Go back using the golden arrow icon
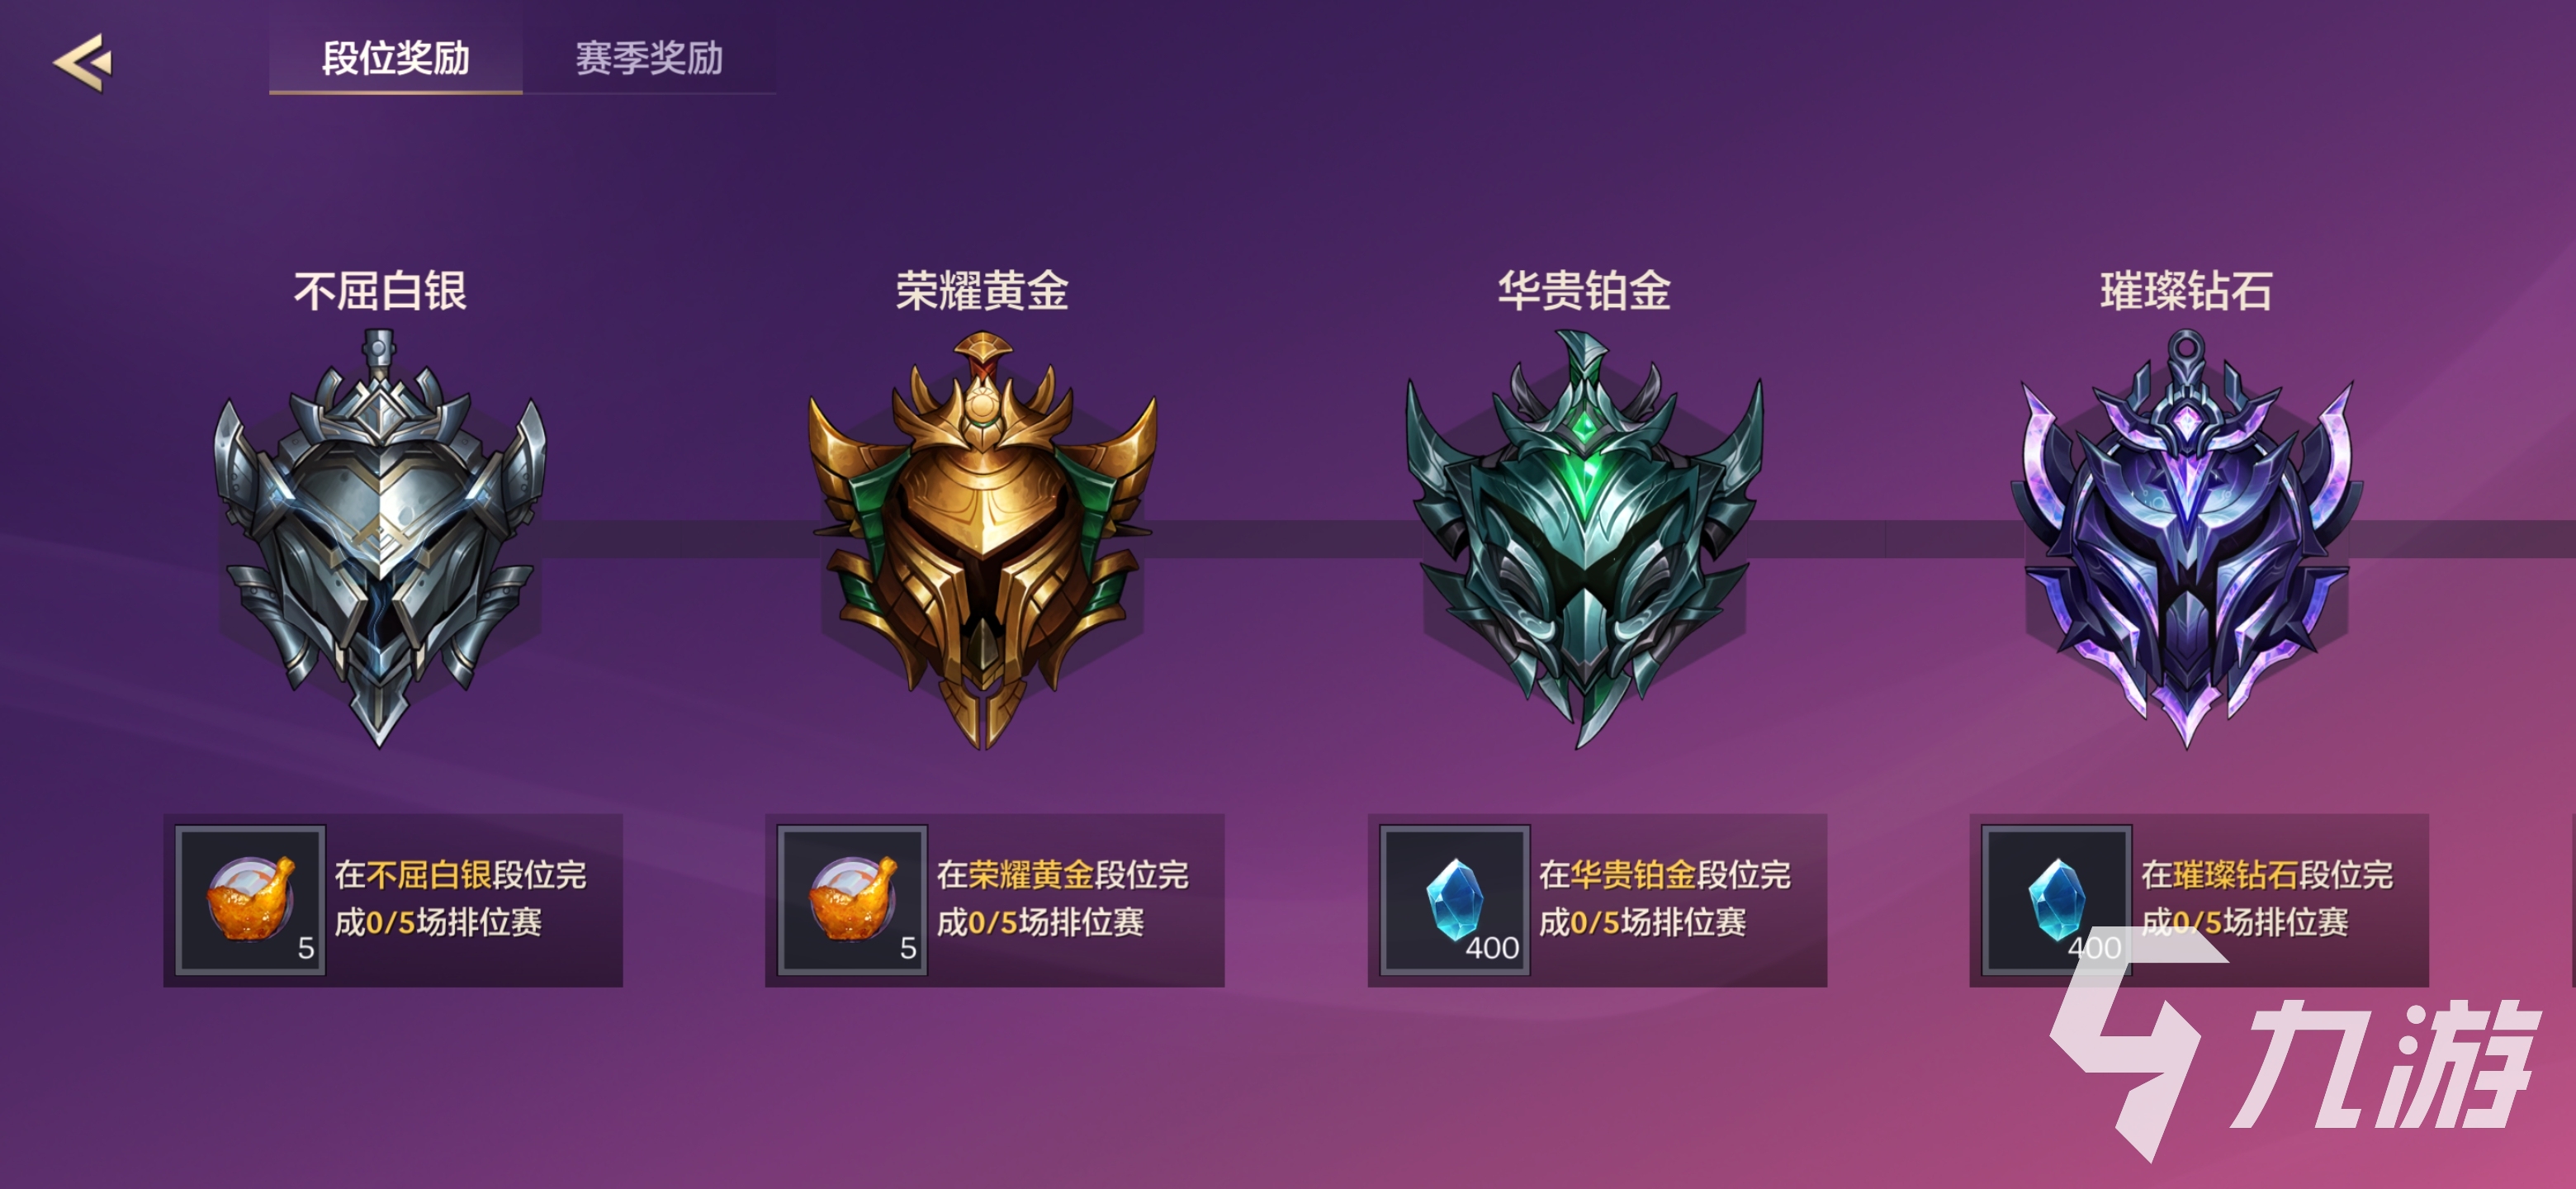2576x1189 pixels. coord(83,62)
